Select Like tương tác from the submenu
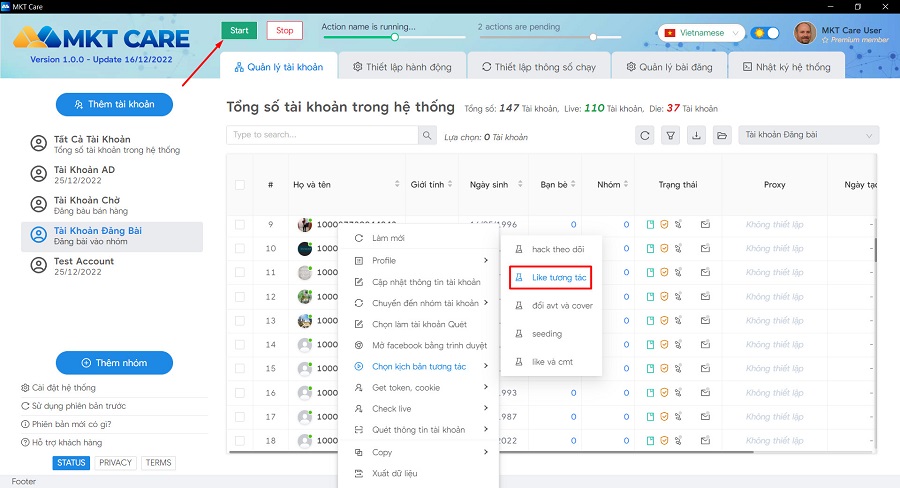Image resolution: width=900 pixels, height=488 pixels. click(552, 277)
